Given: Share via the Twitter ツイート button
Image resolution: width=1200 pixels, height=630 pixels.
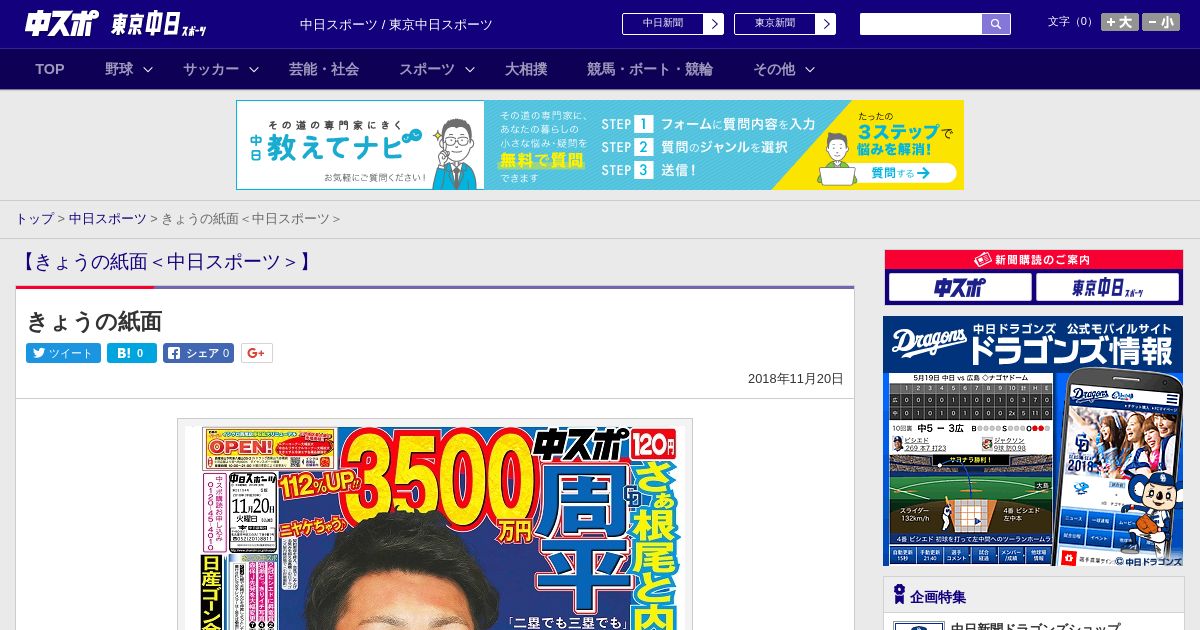Looking at the screenshot, I should [x=63, y=353].
